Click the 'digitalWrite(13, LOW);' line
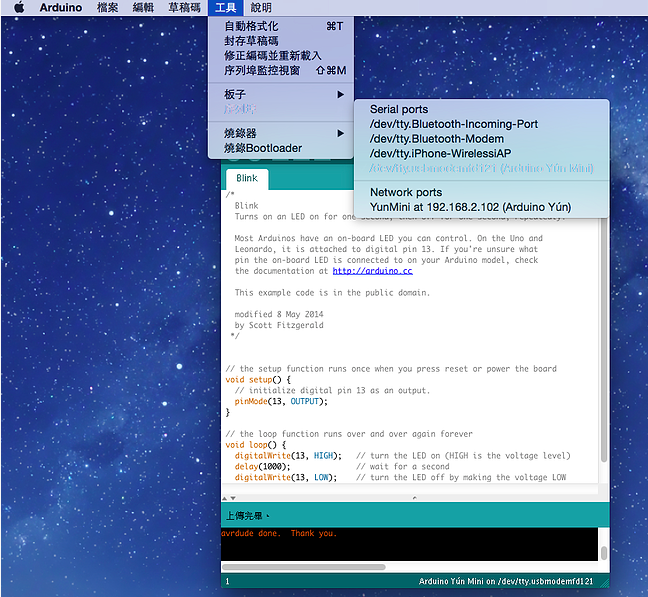648x597 pixels. (x=286, y=478)
